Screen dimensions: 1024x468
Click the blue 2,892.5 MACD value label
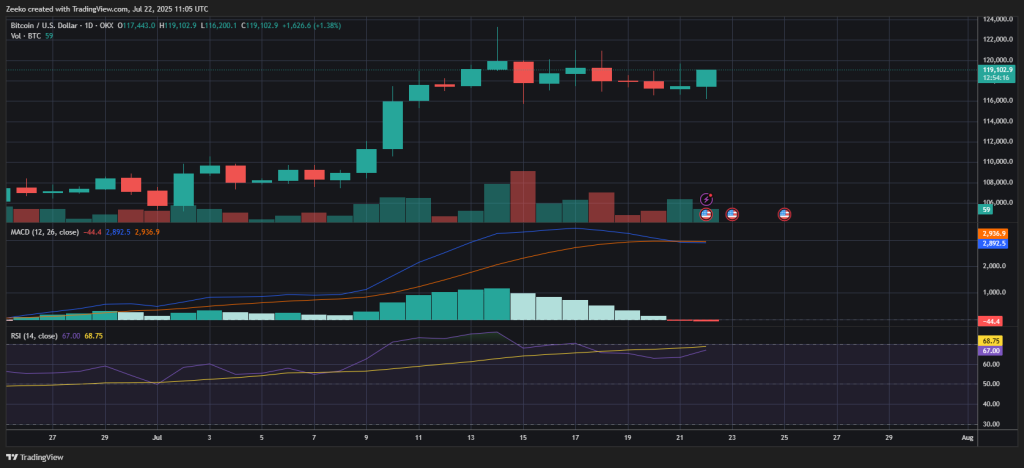(x=996, y=243)
